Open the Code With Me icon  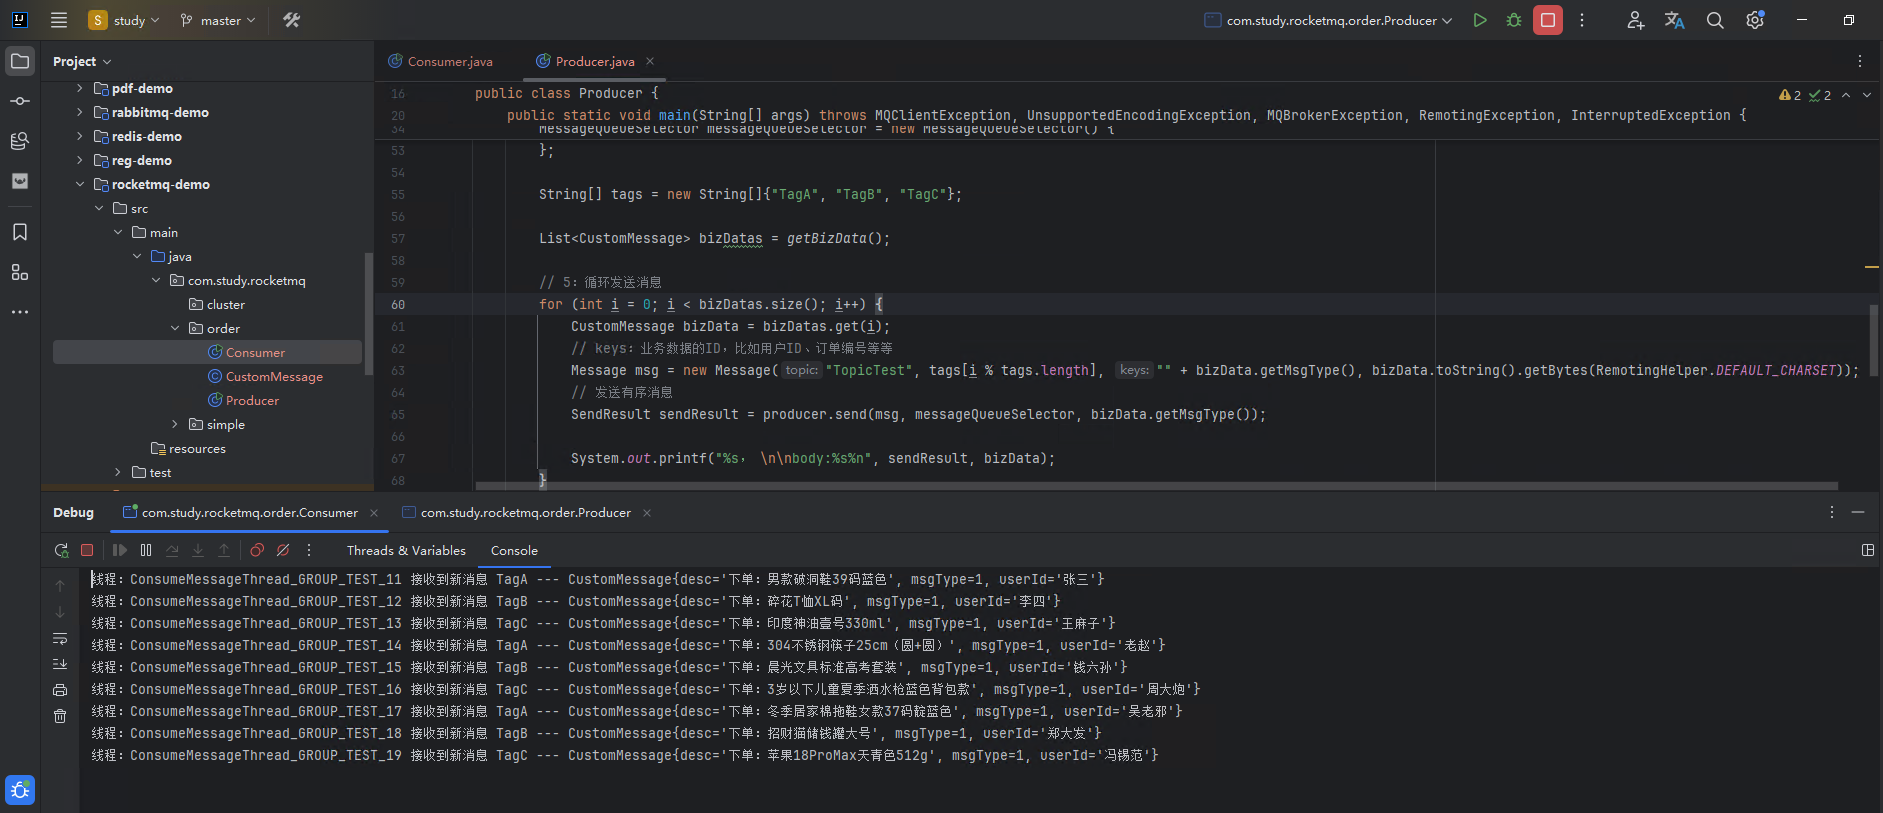point(1635,20)
